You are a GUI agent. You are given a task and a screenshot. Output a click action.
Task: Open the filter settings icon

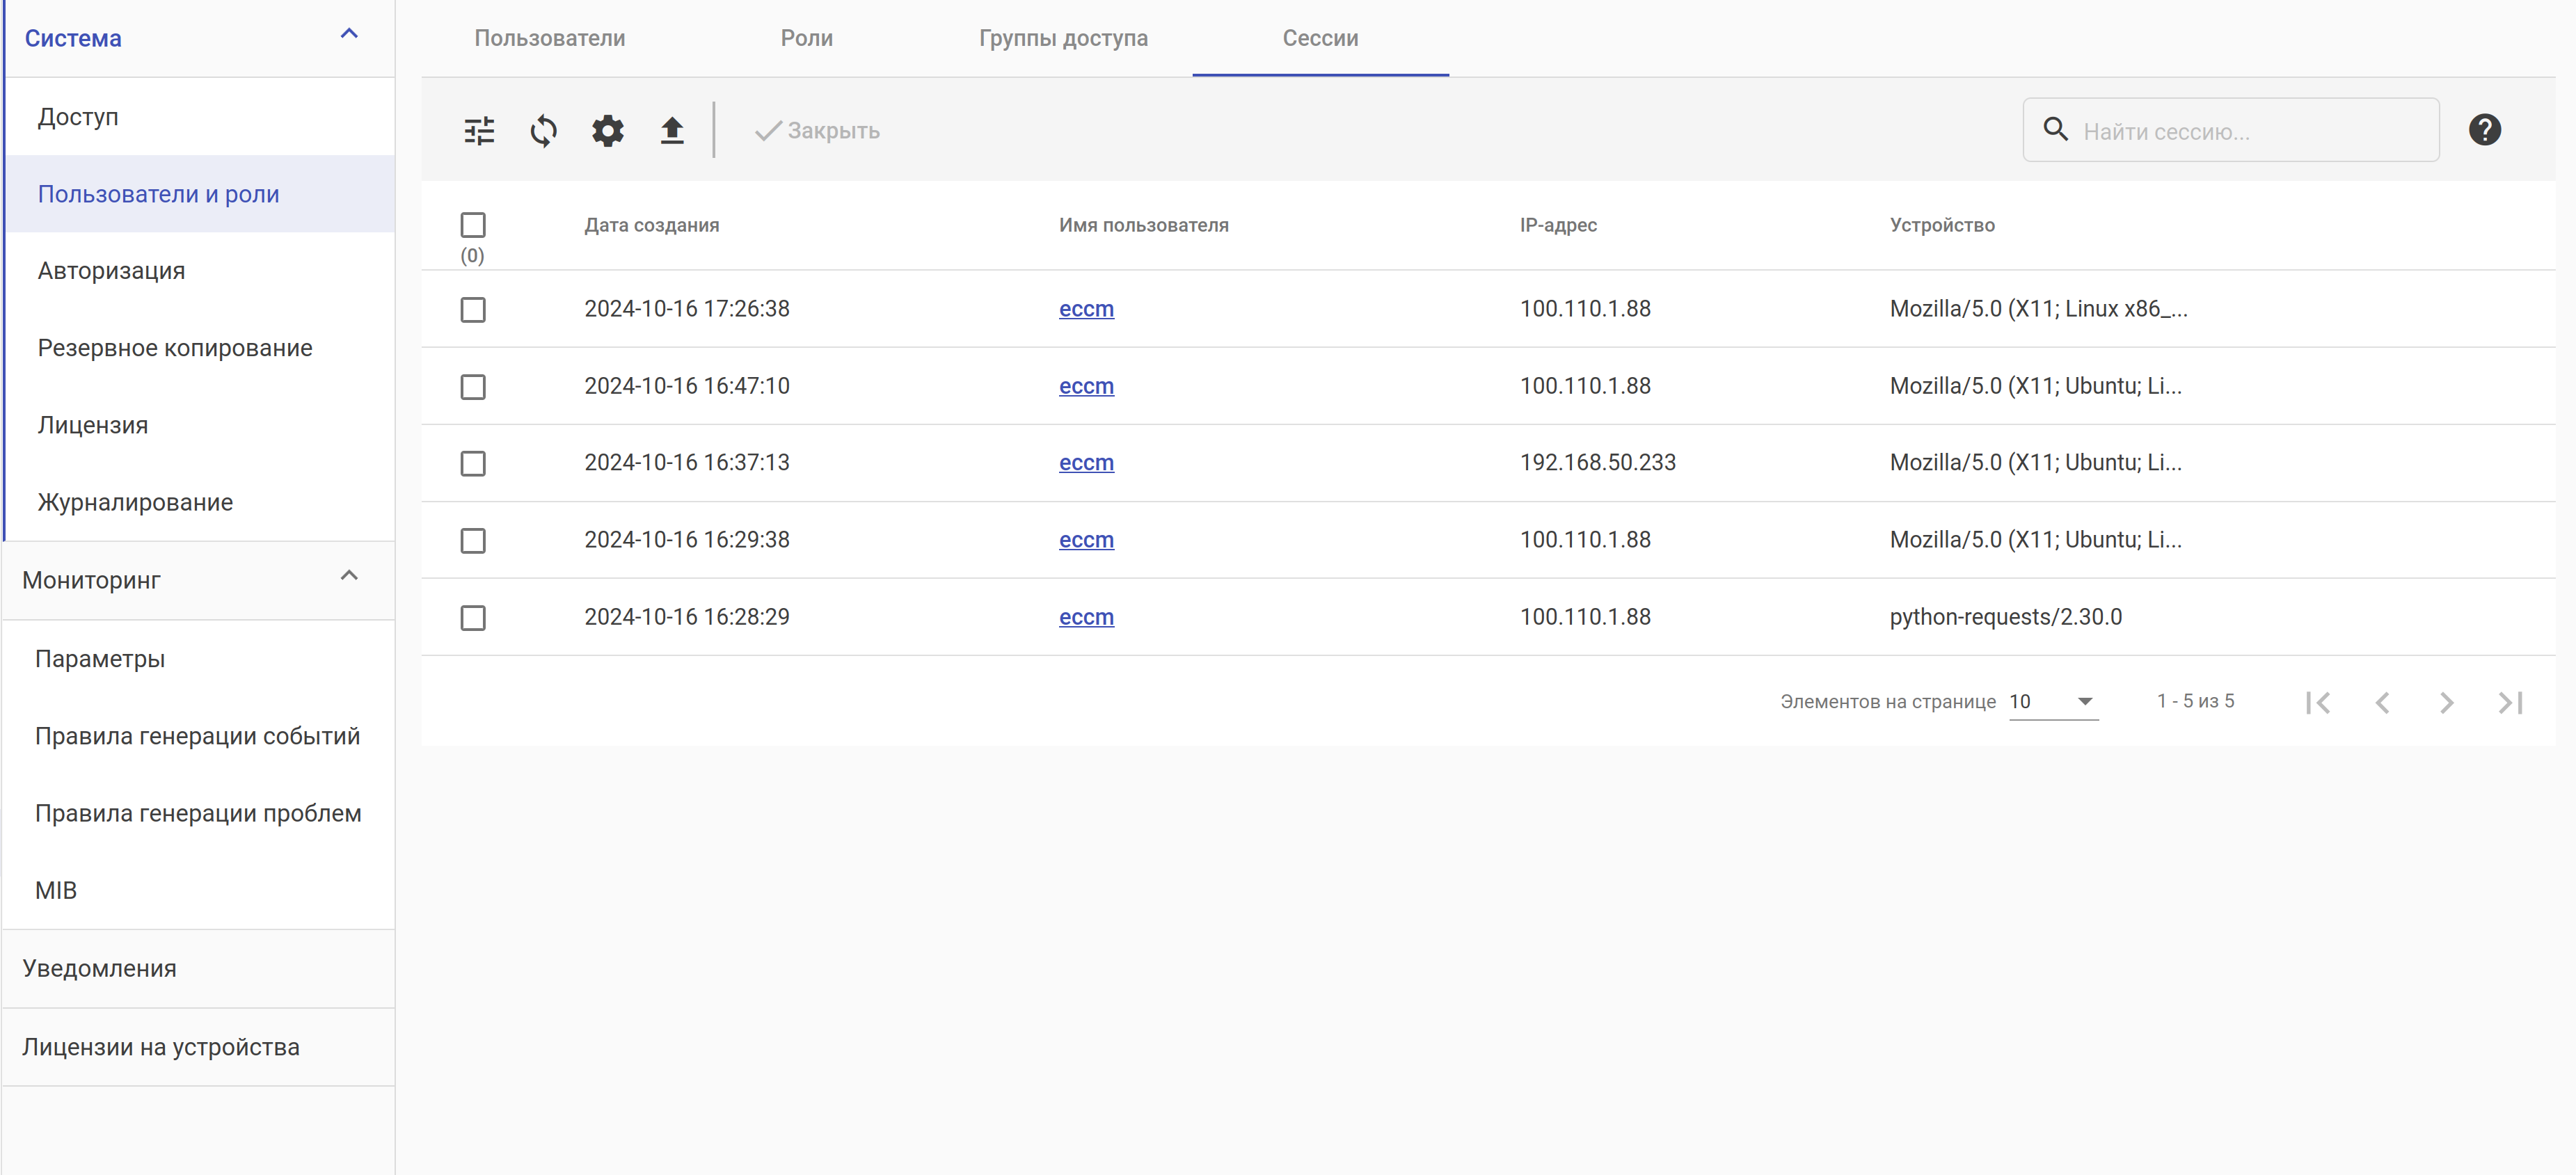479,131
